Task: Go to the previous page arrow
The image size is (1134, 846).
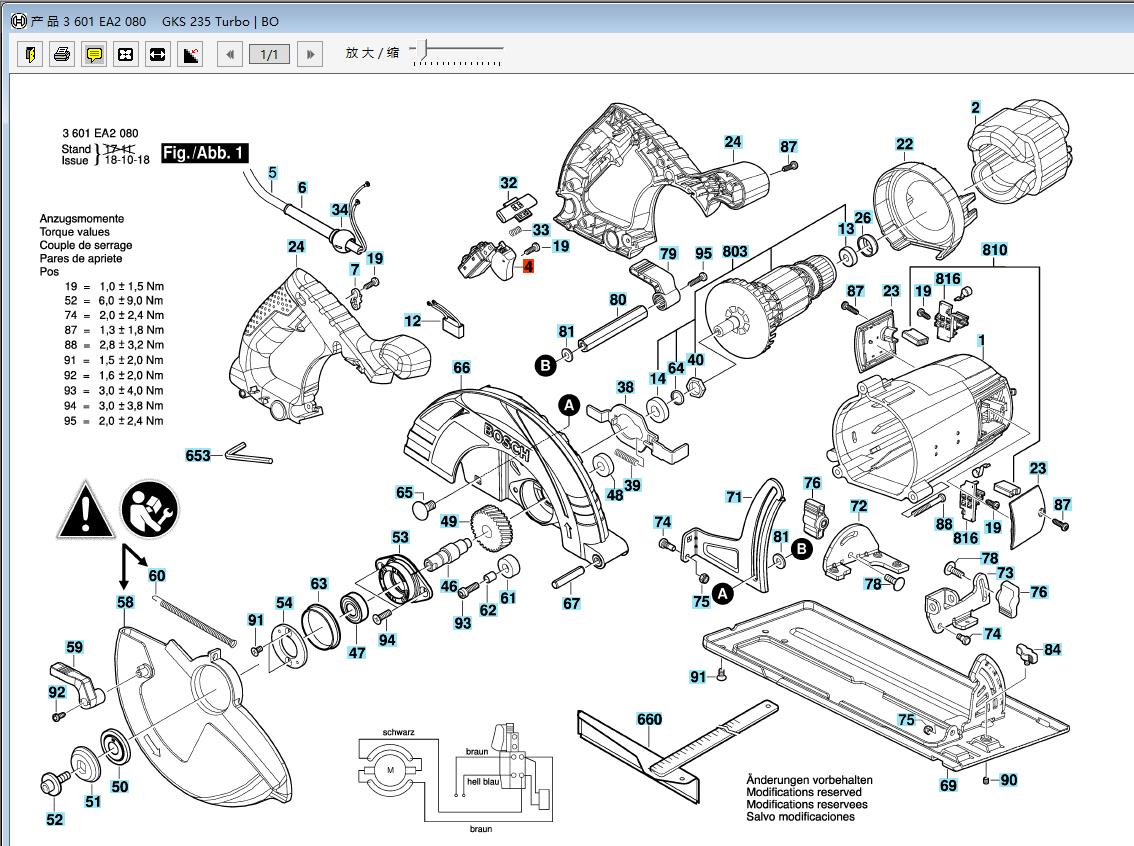Action: tap(230, 54)
